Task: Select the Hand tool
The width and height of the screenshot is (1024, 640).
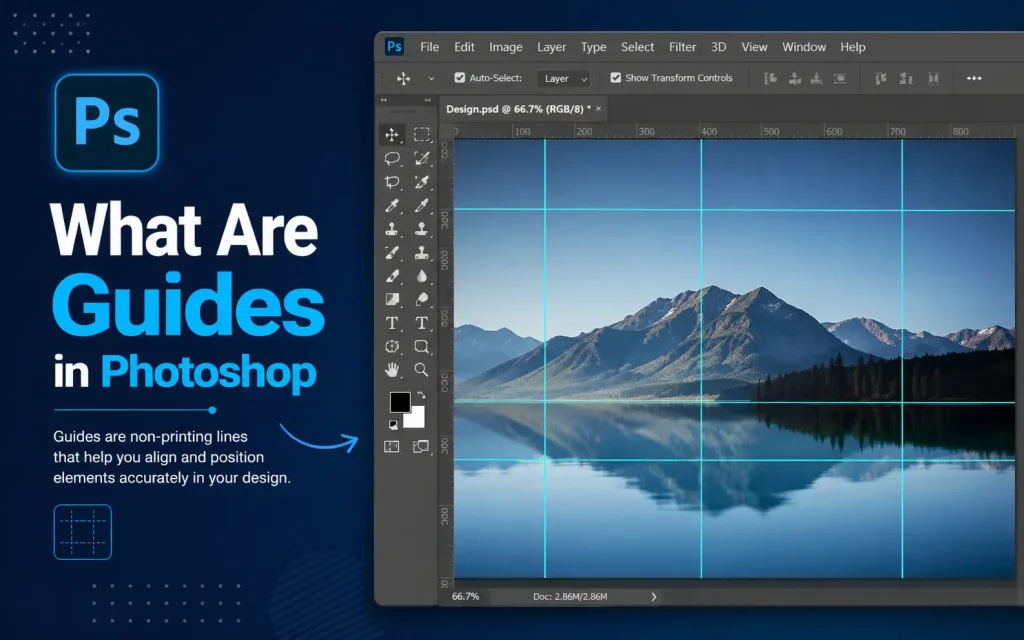Action: pos(392,370)
